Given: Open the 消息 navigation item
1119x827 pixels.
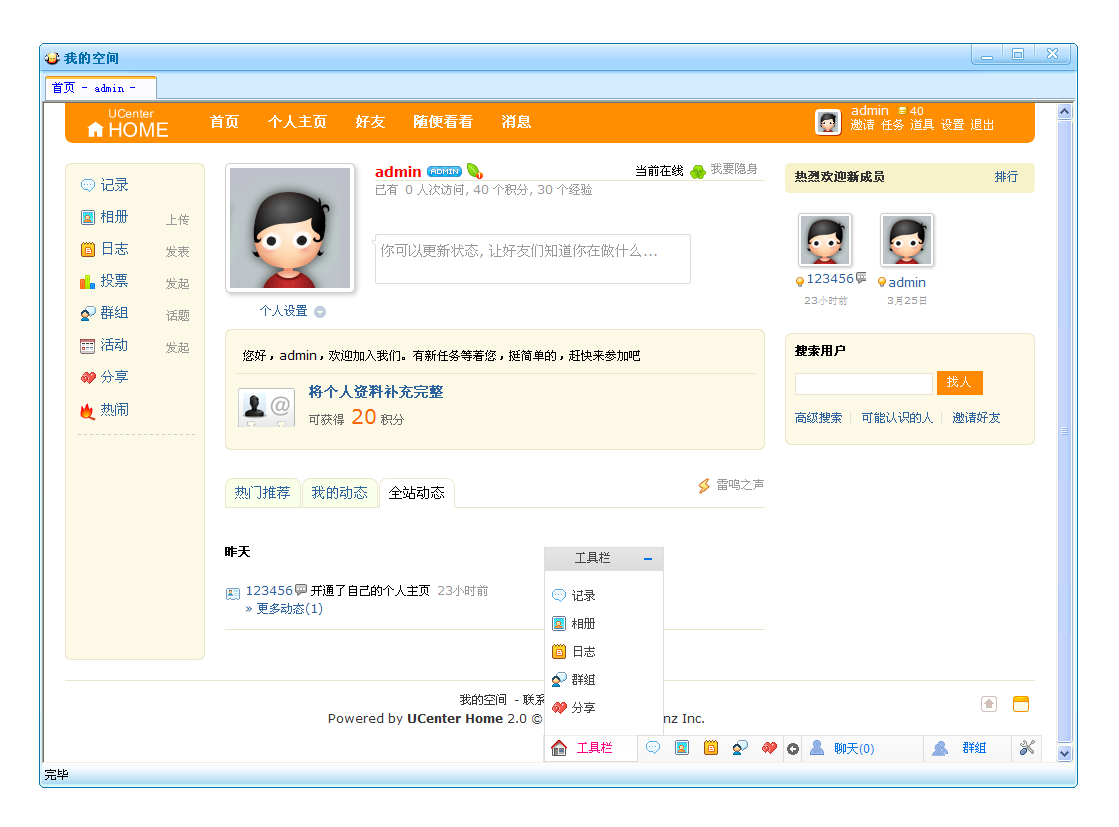Looking at the screenshot, I should (516, 122).
